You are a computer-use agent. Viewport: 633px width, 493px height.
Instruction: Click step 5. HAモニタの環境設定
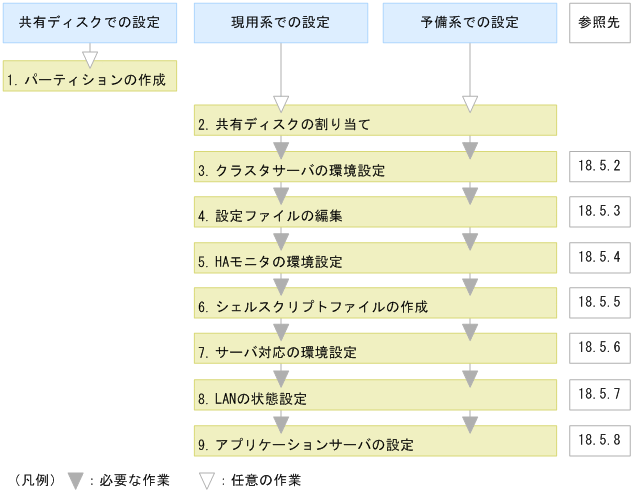tap(375, 260)
